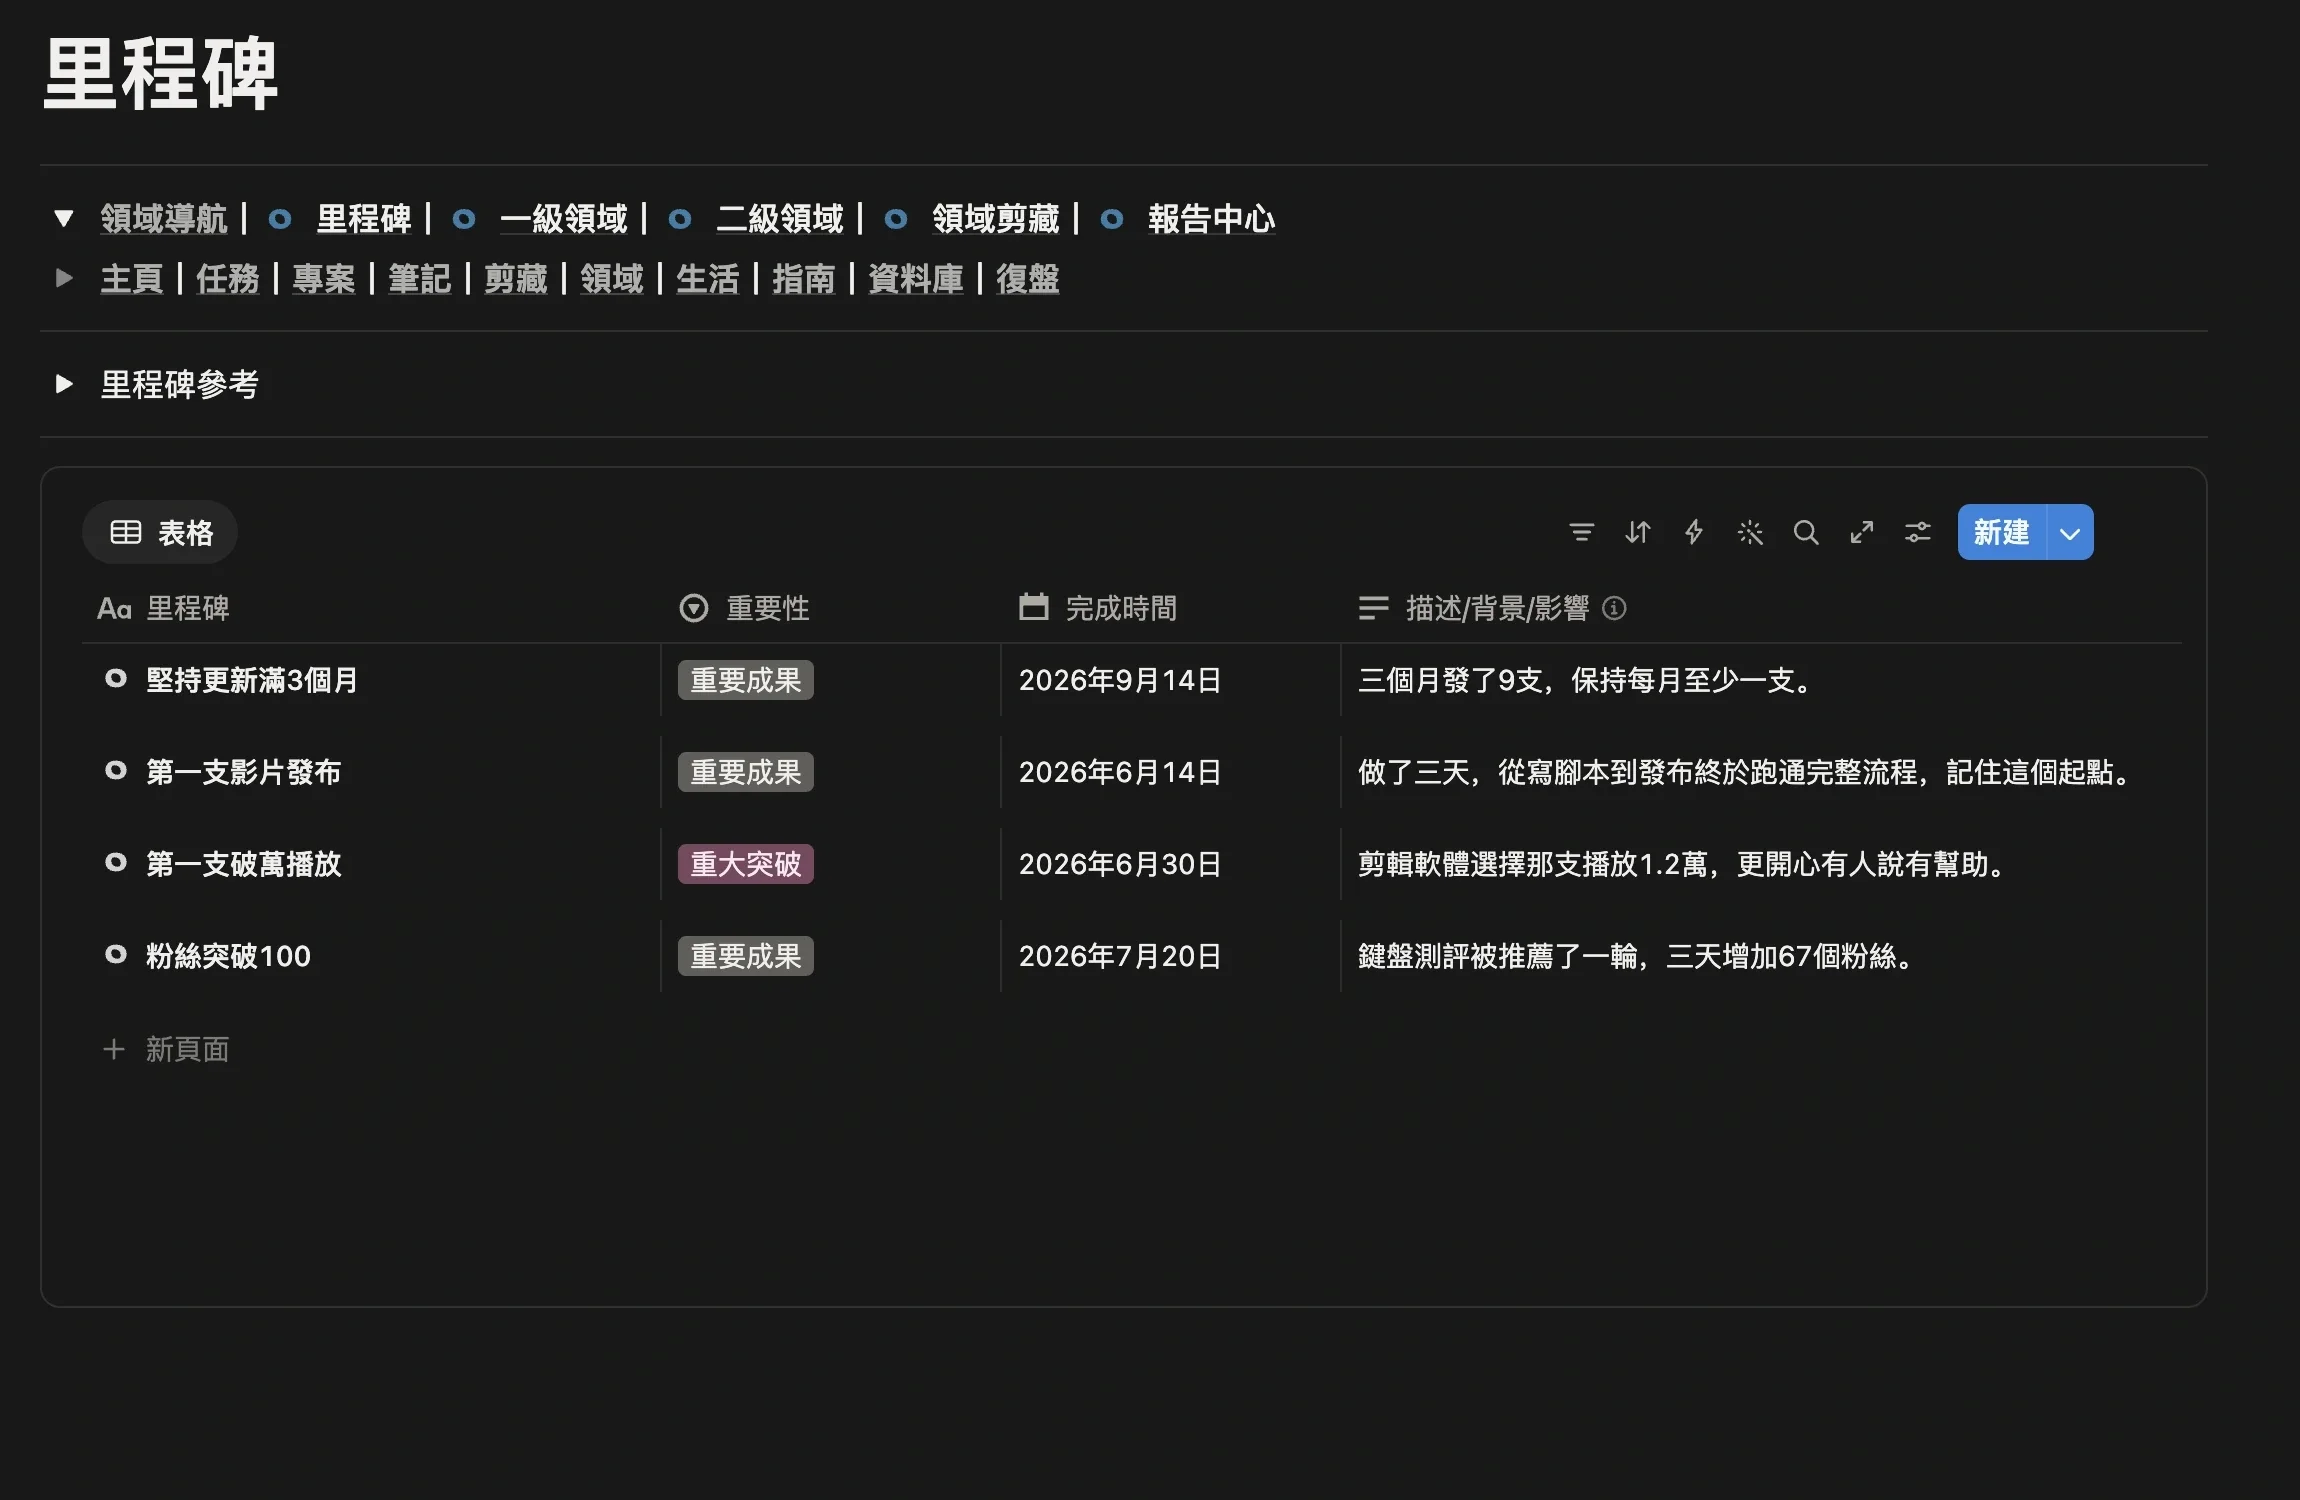Open the 里程碑 column header menu
This screenshot has width=2300, height=1500.
(x=164, y=608)
